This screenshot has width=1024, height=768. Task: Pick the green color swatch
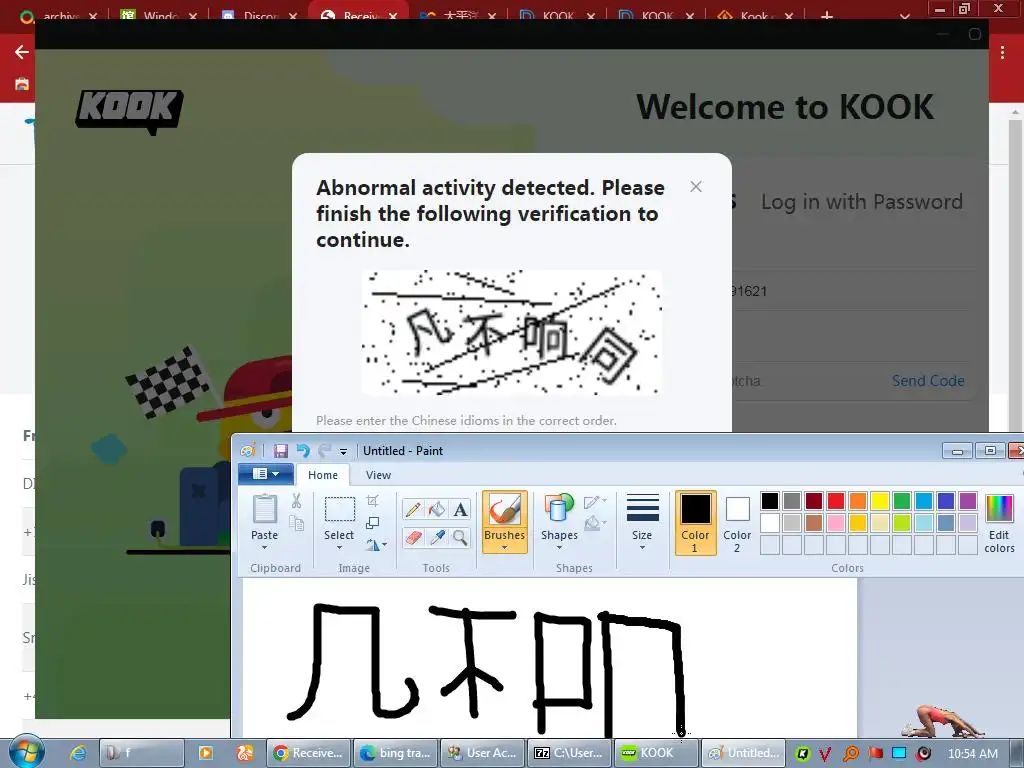click(902, 501)
